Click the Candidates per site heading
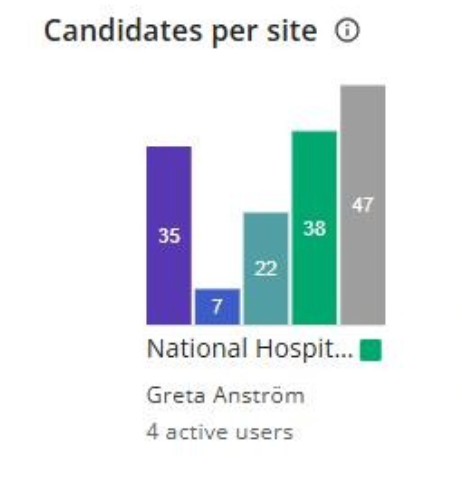Screen dimensions: 462x480 pyautogui.click(x=180, y=31)
